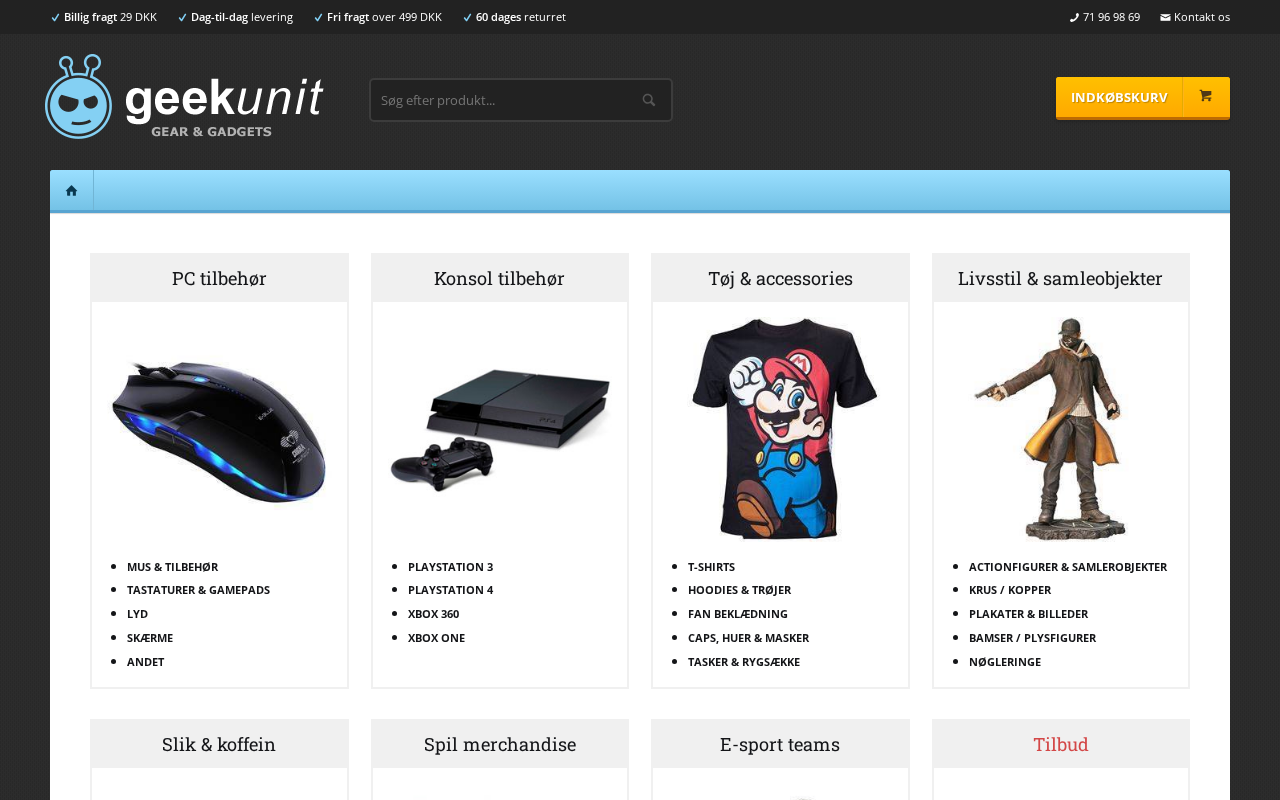View the Nøgleringe subcategory

coord(1005,662)
